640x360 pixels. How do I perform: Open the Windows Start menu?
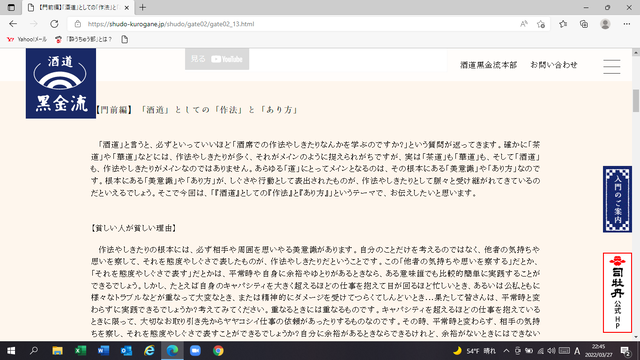pyautogui.click(x=11, y=351)
